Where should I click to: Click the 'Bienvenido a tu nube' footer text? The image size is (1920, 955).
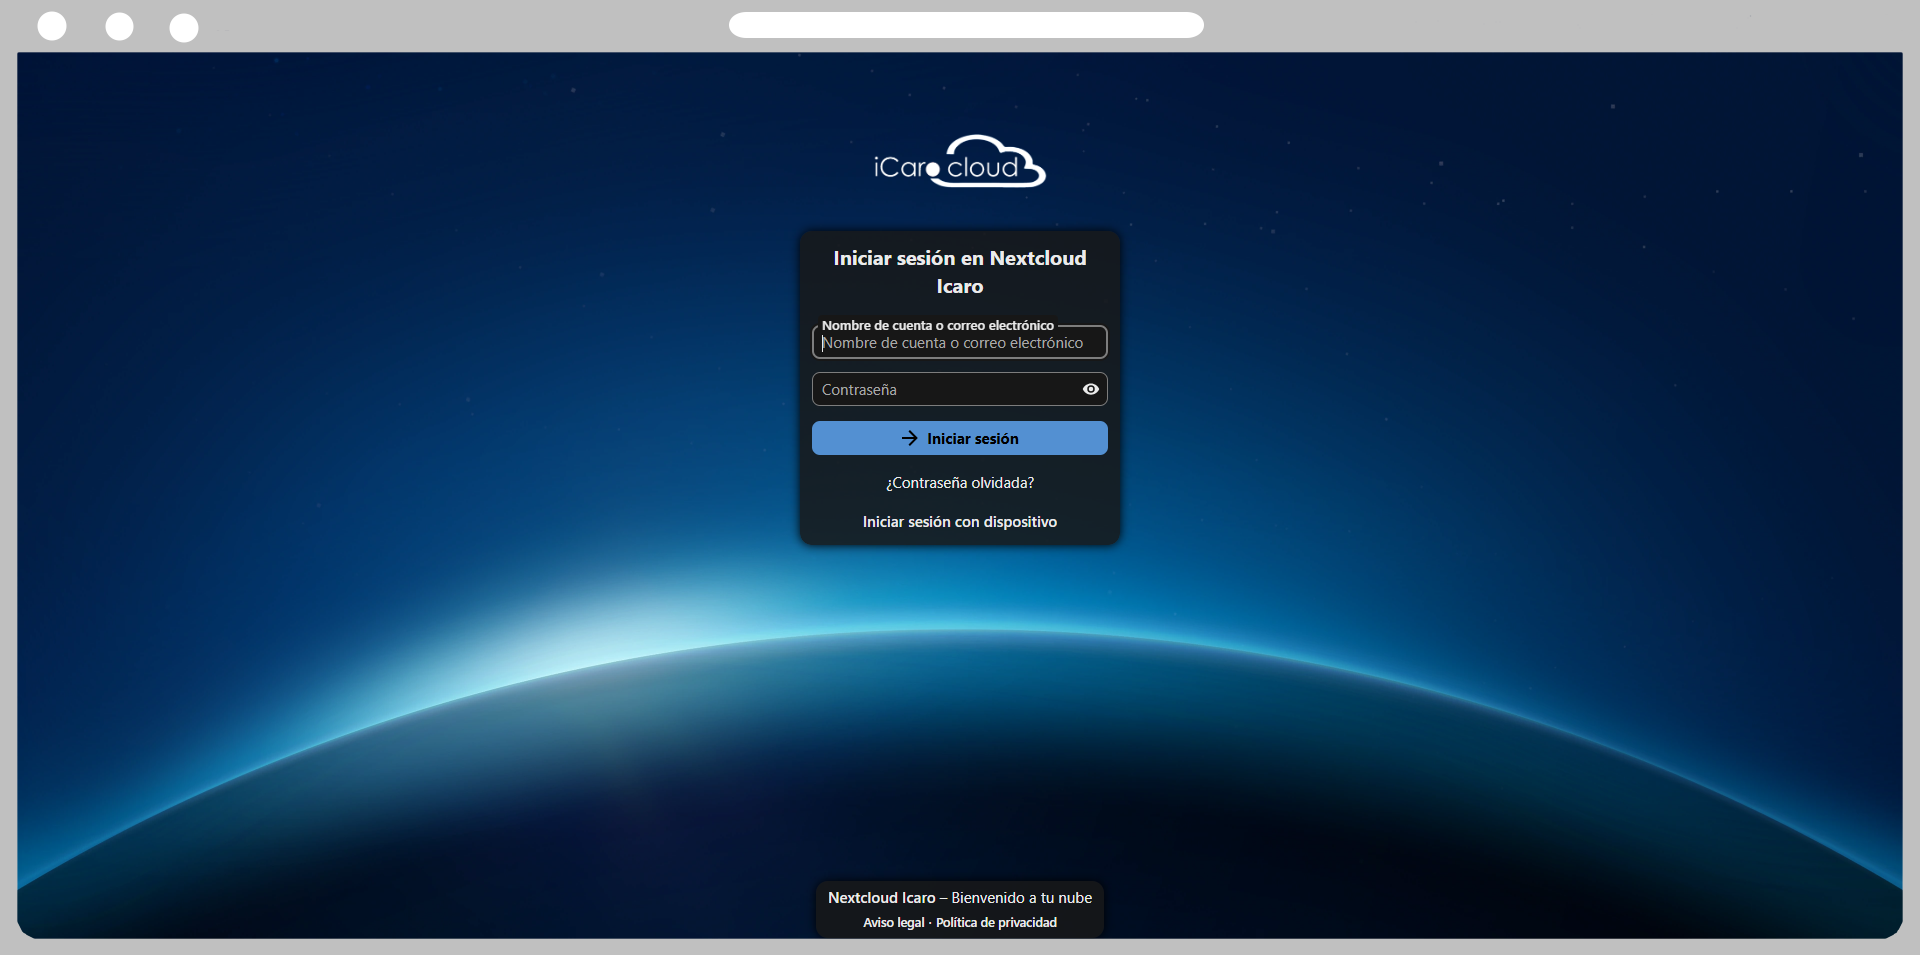[1022, 898]
